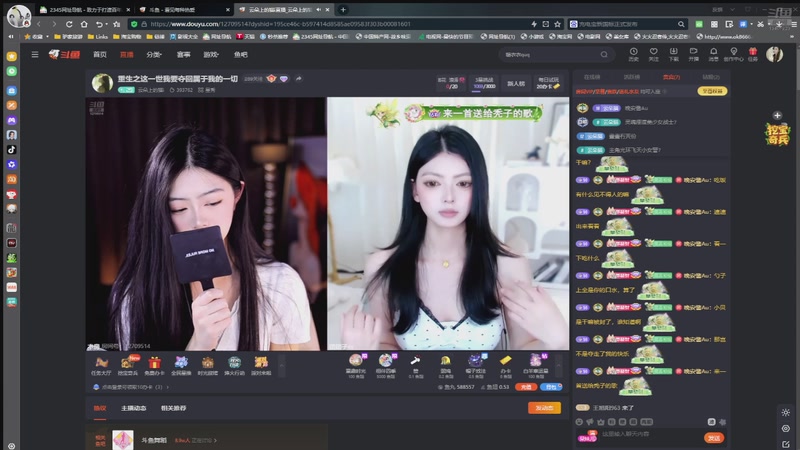The image size is (800, 450).
Task: Switch to the first chat panel tab
Action: click(592, 77)
